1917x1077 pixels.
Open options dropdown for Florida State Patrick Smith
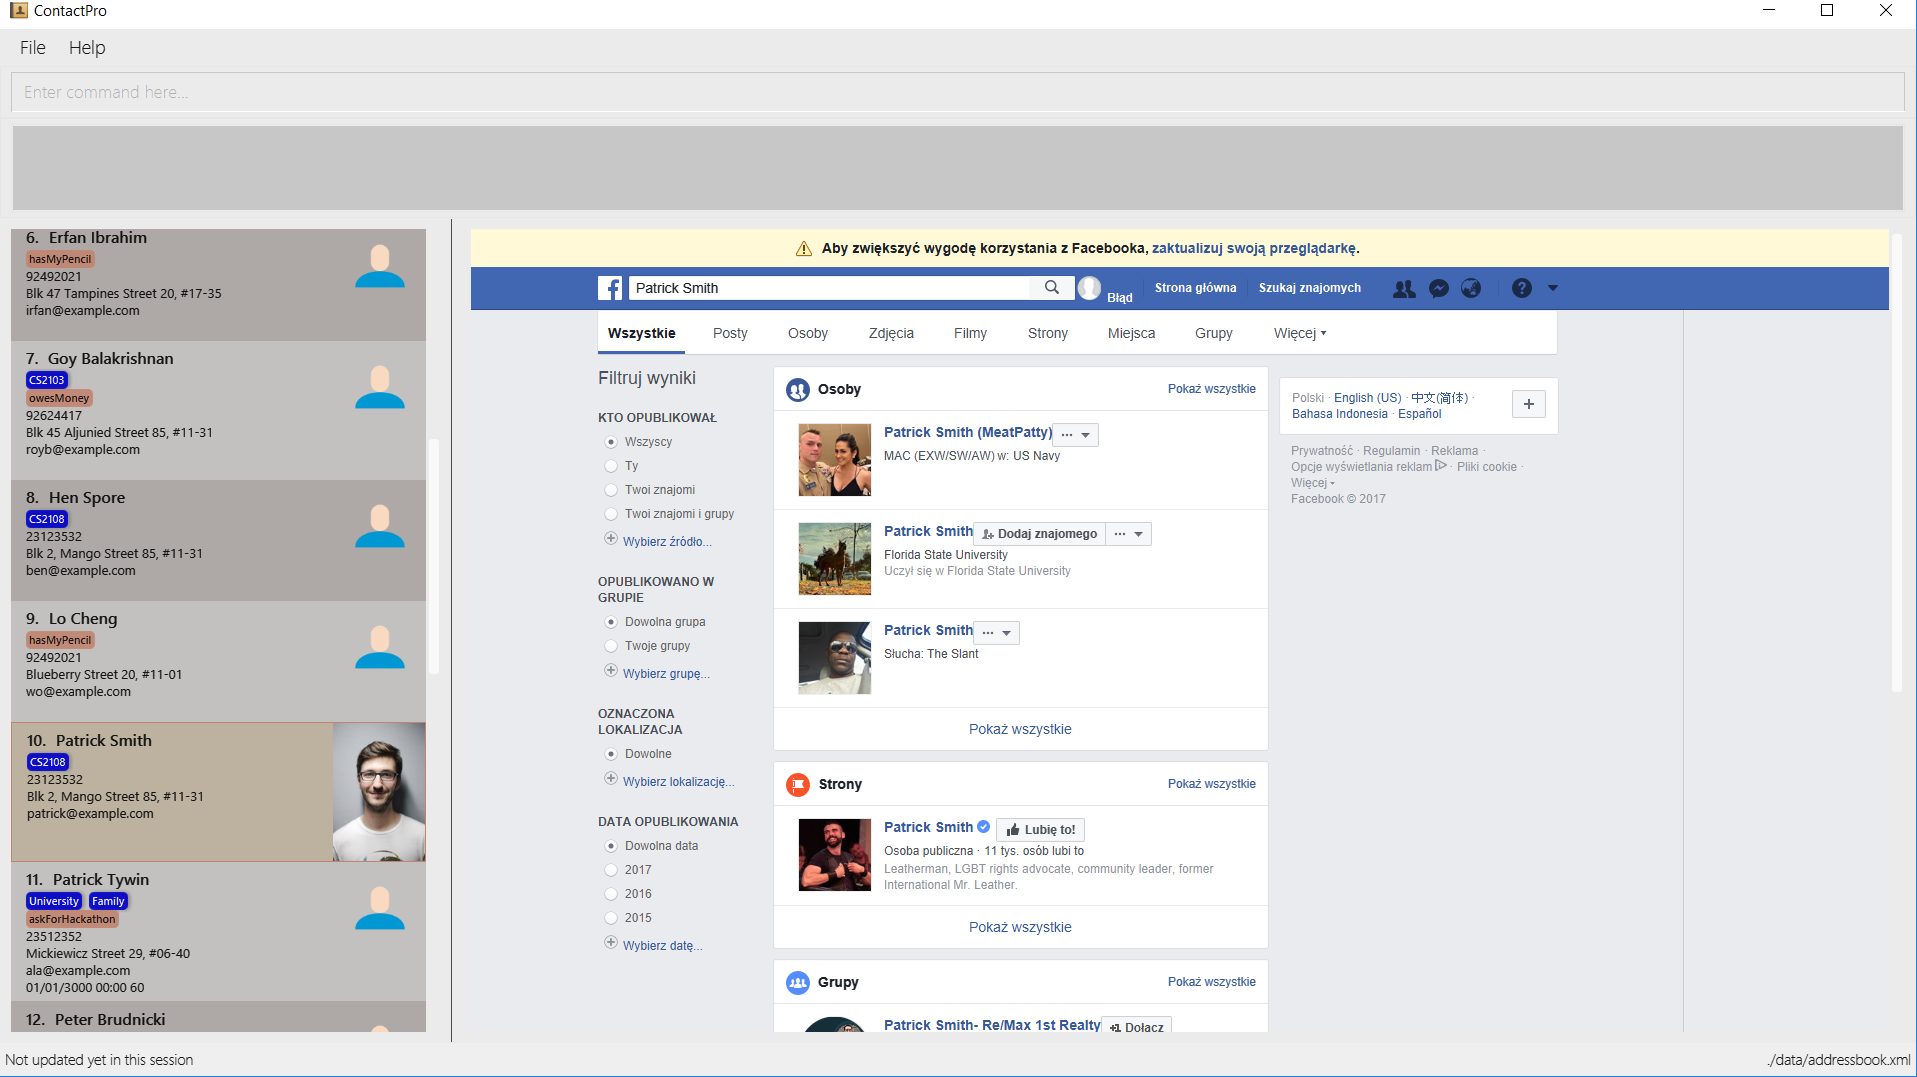click(x=1129, y=534)
